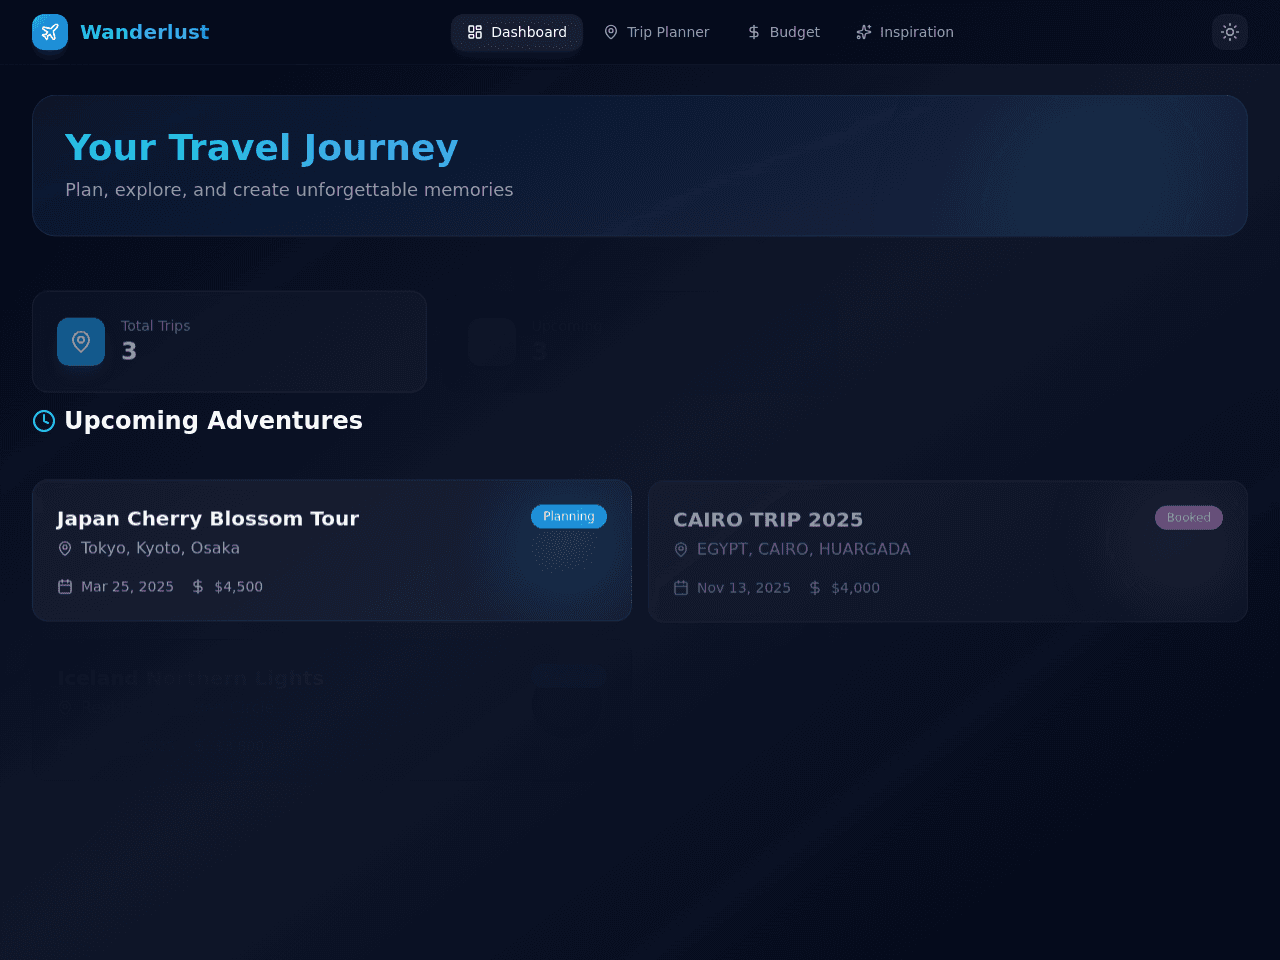Open the CAIRO TRIP 2025 card

[x=948, y=551]
